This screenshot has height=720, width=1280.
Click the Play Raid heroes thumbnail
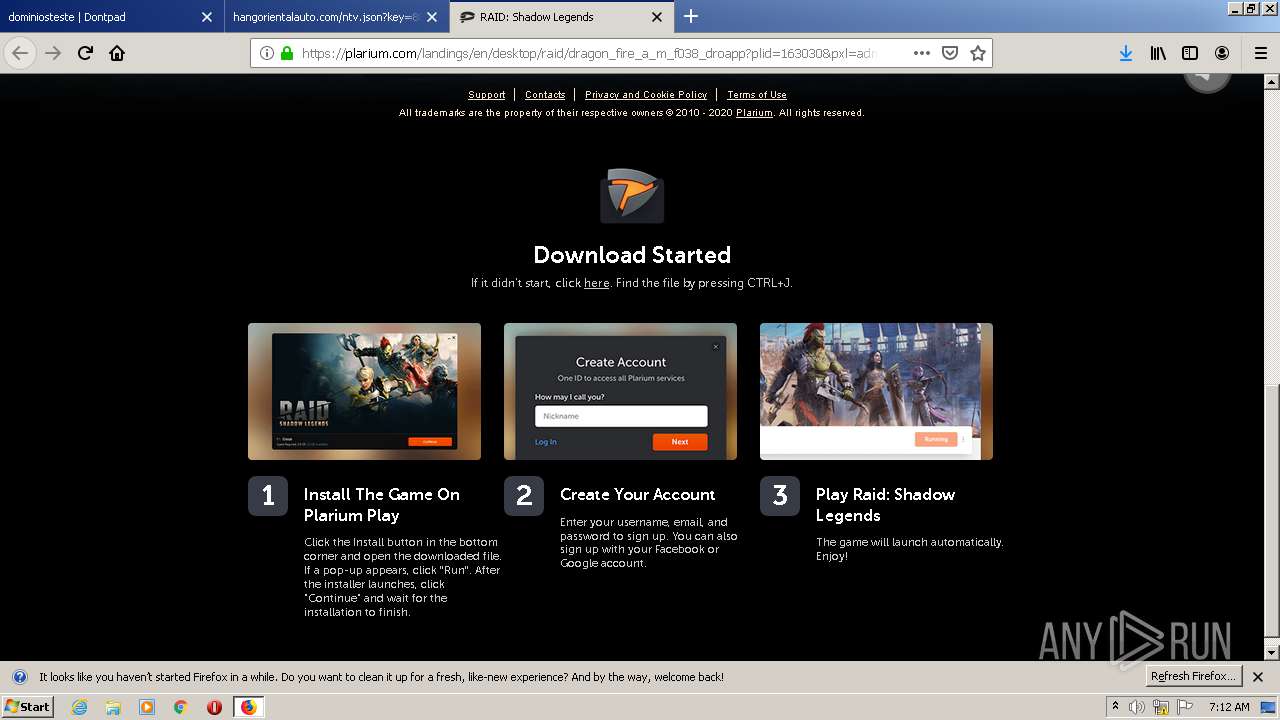click(x=876, y=391)
